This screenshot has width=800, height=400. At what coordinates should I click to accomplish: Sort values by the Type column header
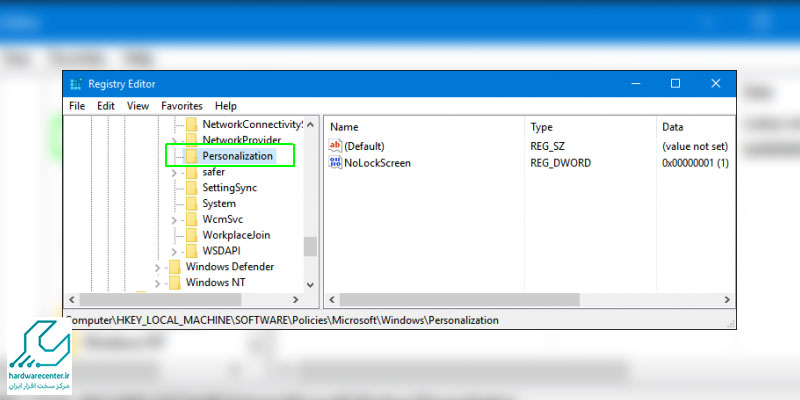click(541, 127)
